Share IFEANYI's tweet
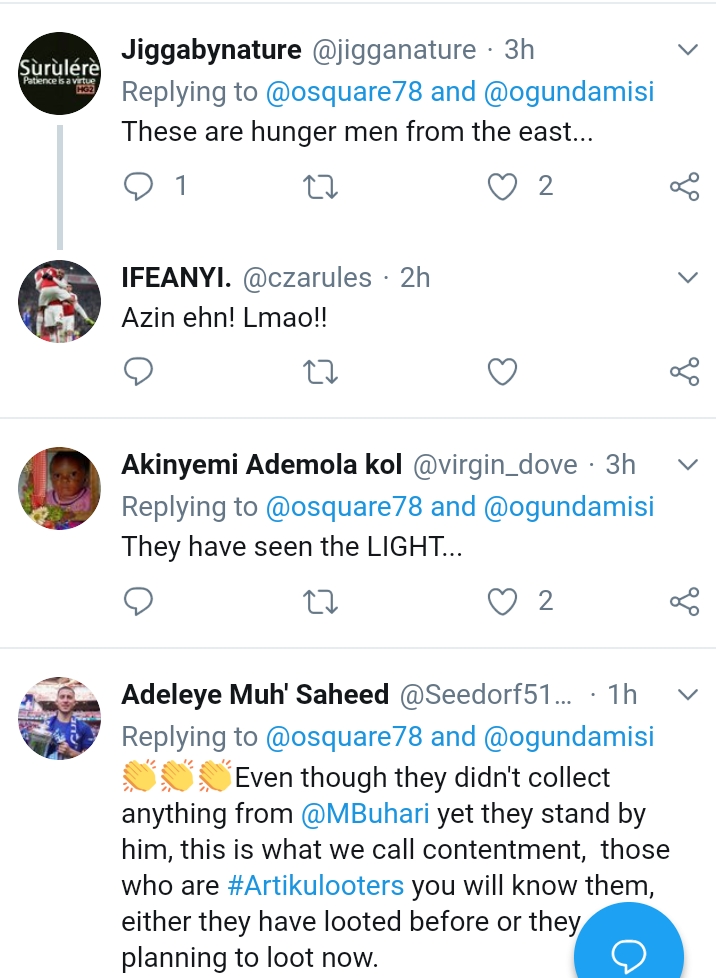 pos(684,372)
